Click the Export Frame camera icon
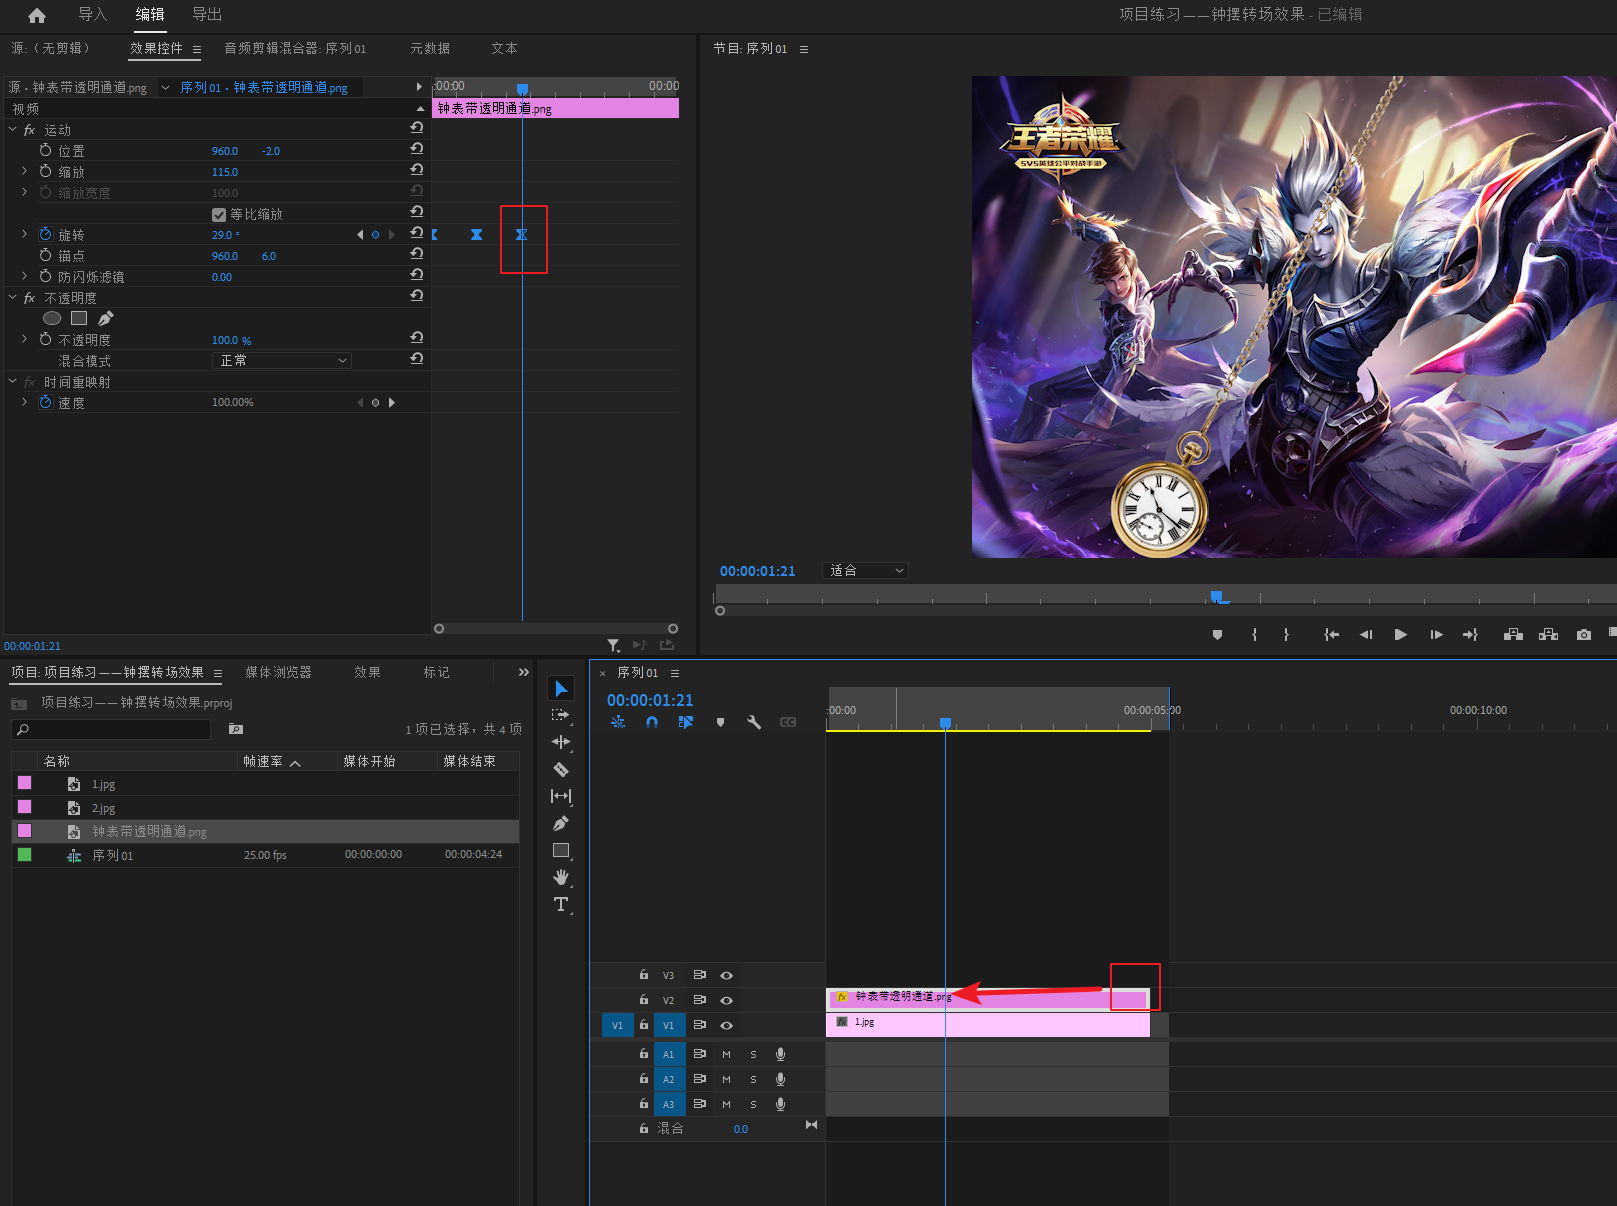This screenshot has width=1617, height=1206. pyautogui.click(x=1584, y=635)
